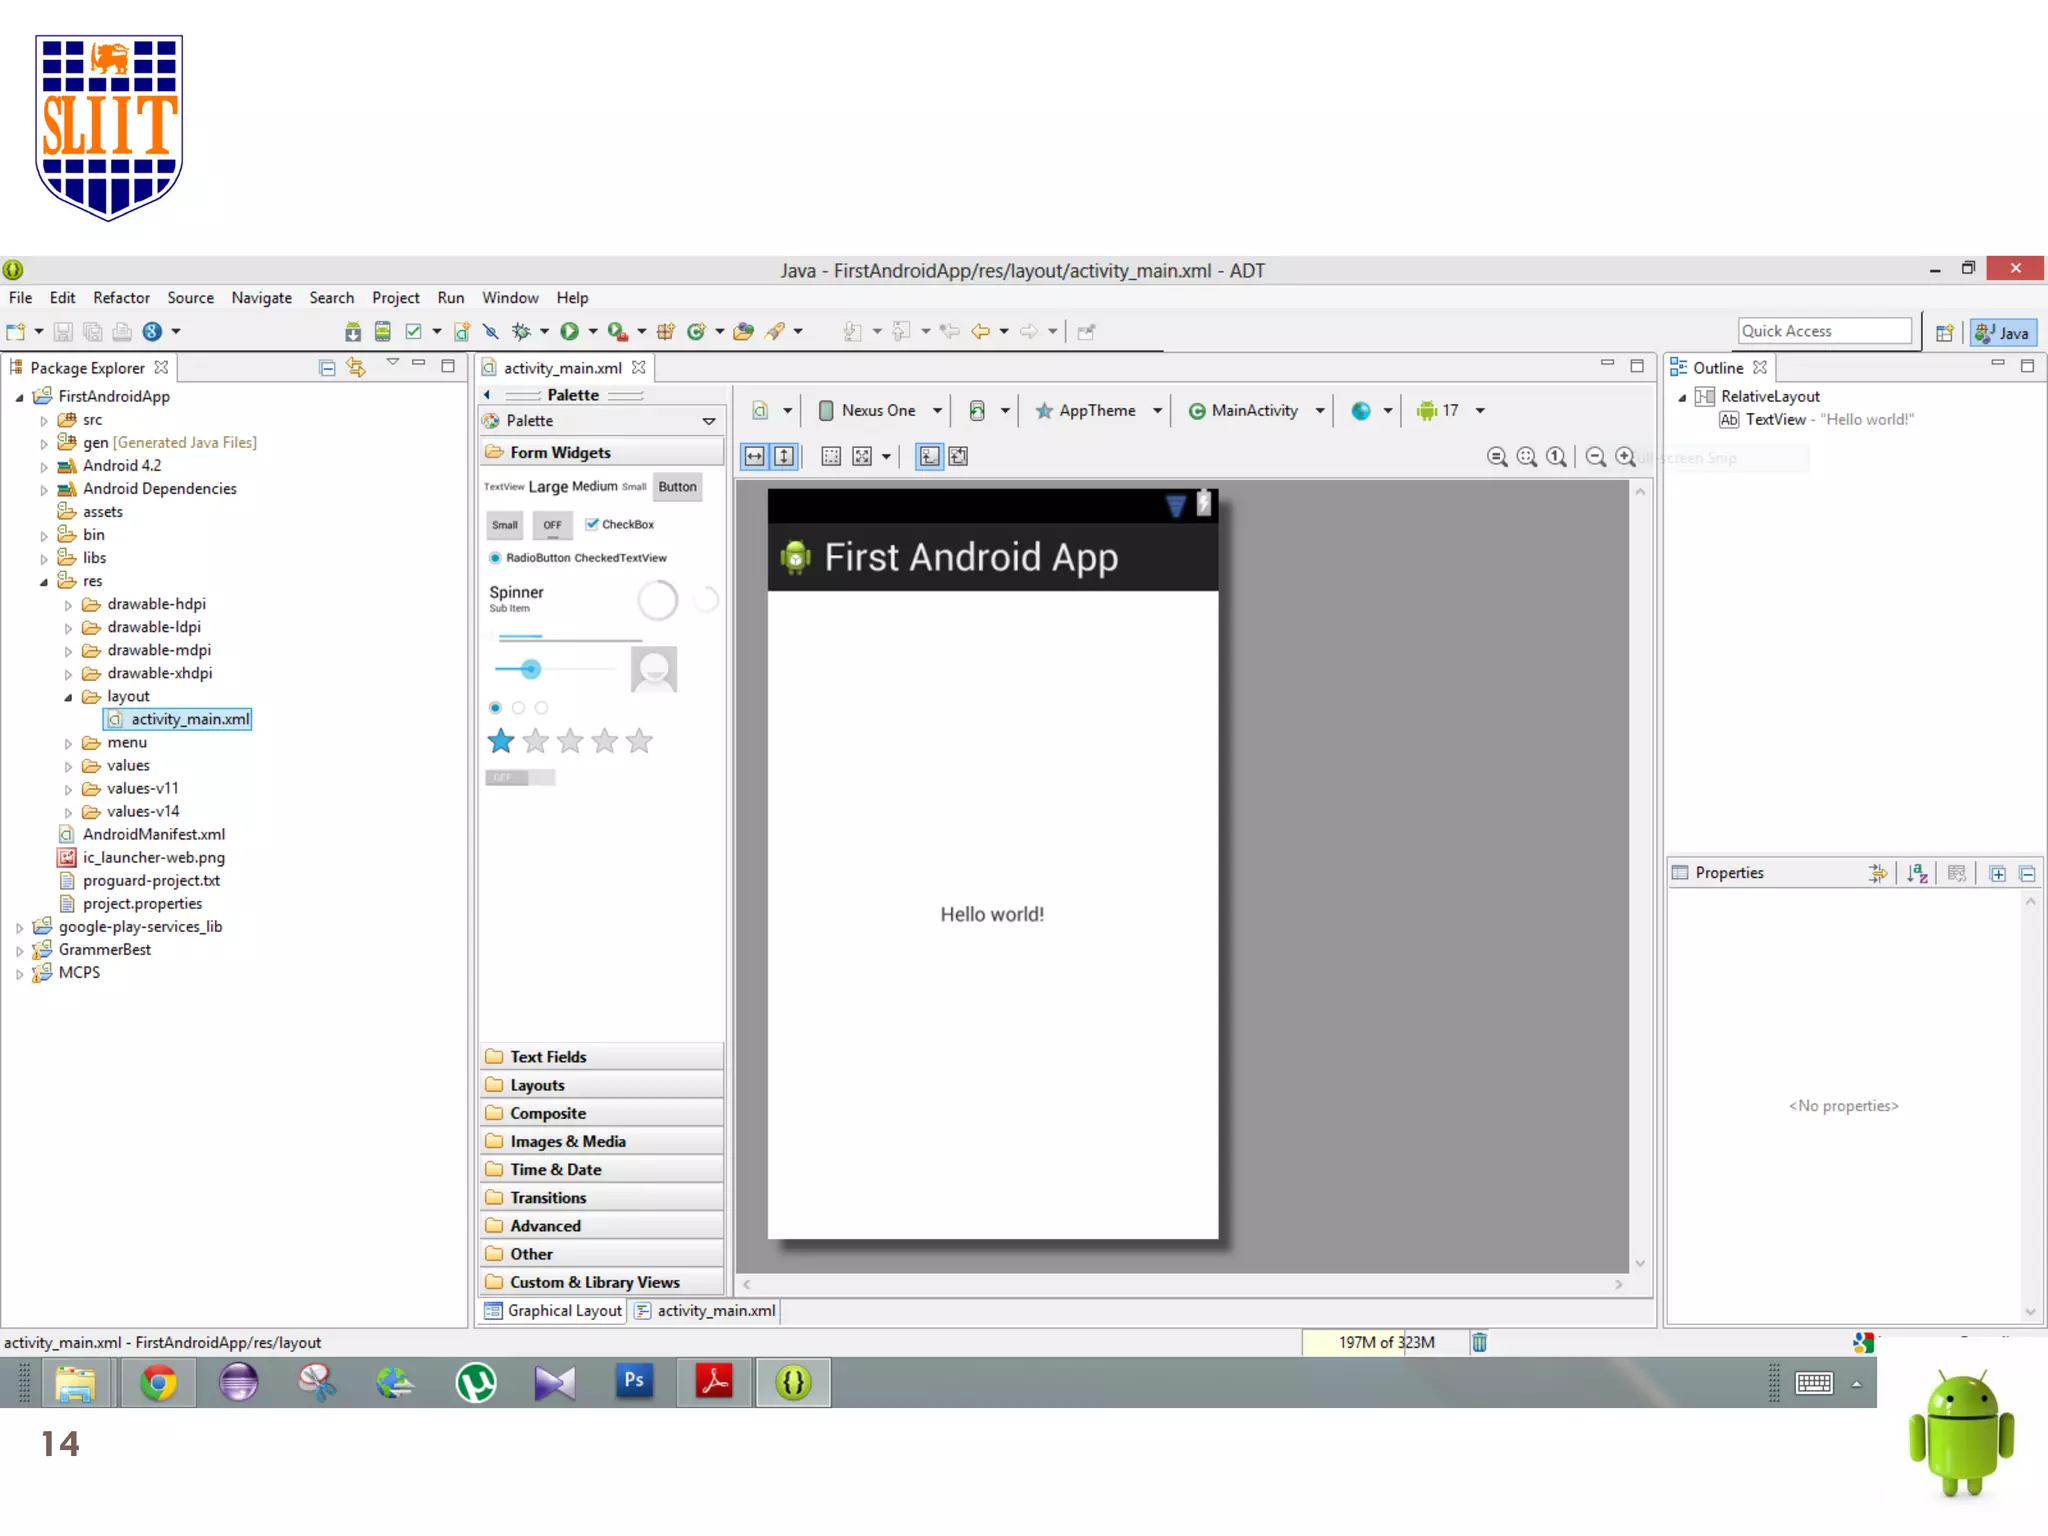Select the RadioButton widget in the palette
This screenshot has width=2048, height=1536.
click(x=528, y=558)
